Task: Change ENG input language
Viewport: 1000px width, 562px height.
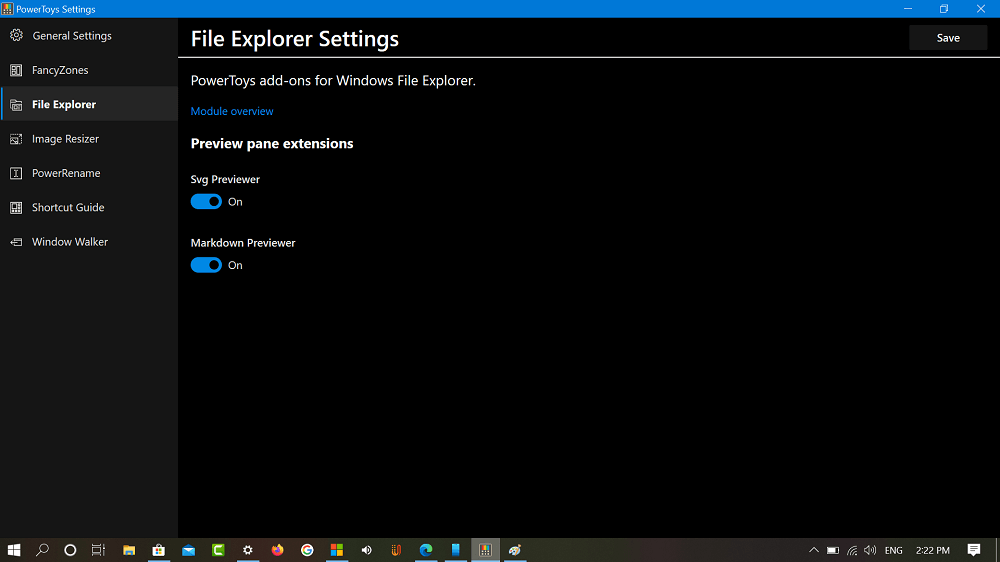Action: tap(893, 550)
